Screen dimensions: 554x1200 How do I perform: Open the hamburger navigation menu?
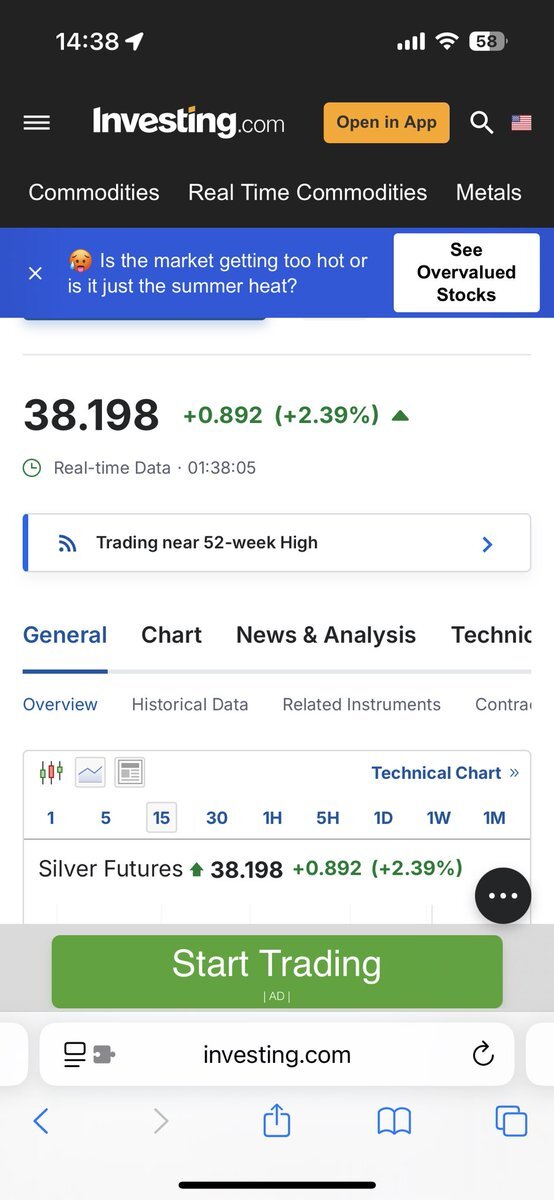click(37, 123)
